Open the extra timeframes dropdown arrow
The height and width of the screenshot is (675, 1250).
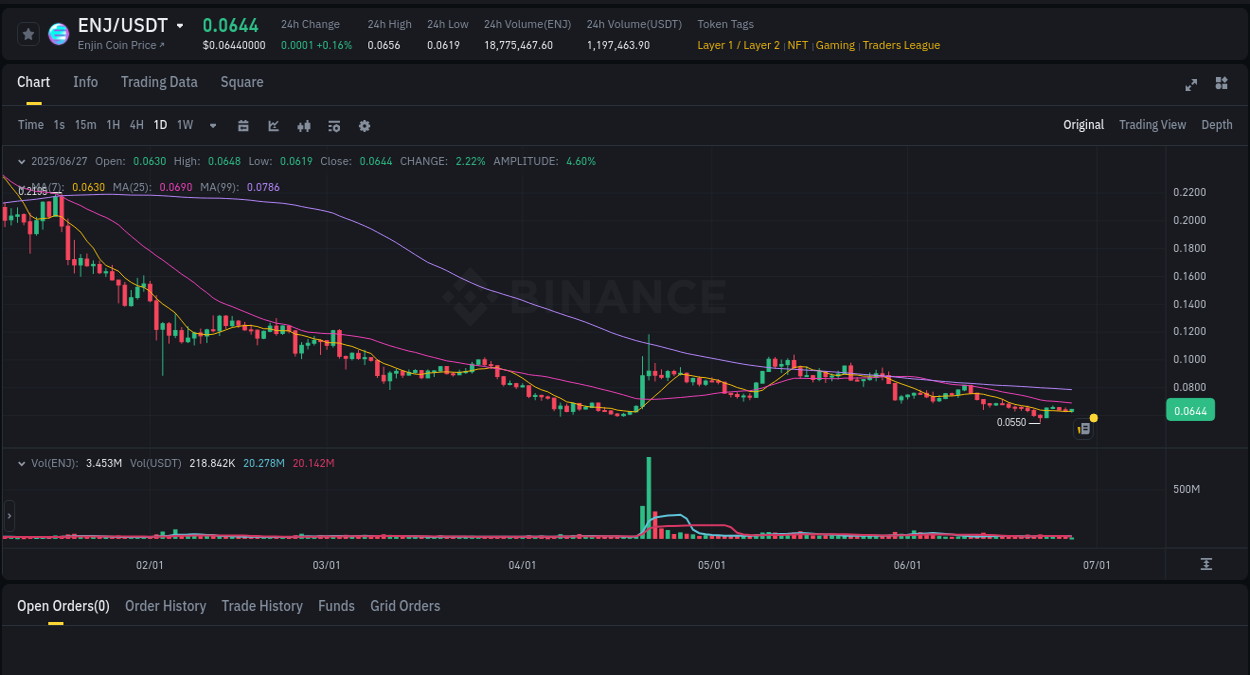[x=212, y=125]
